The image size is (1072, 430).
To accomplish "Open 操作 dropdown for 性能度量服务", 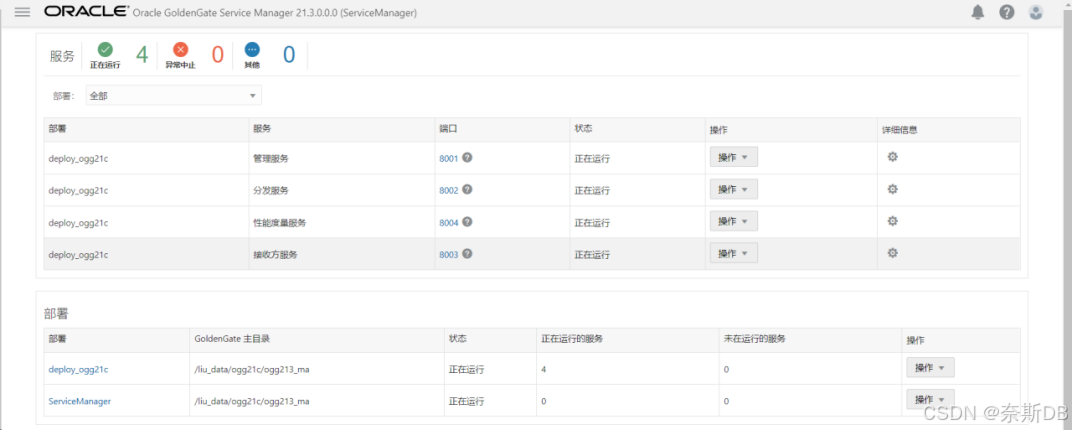I will point(734,221).
